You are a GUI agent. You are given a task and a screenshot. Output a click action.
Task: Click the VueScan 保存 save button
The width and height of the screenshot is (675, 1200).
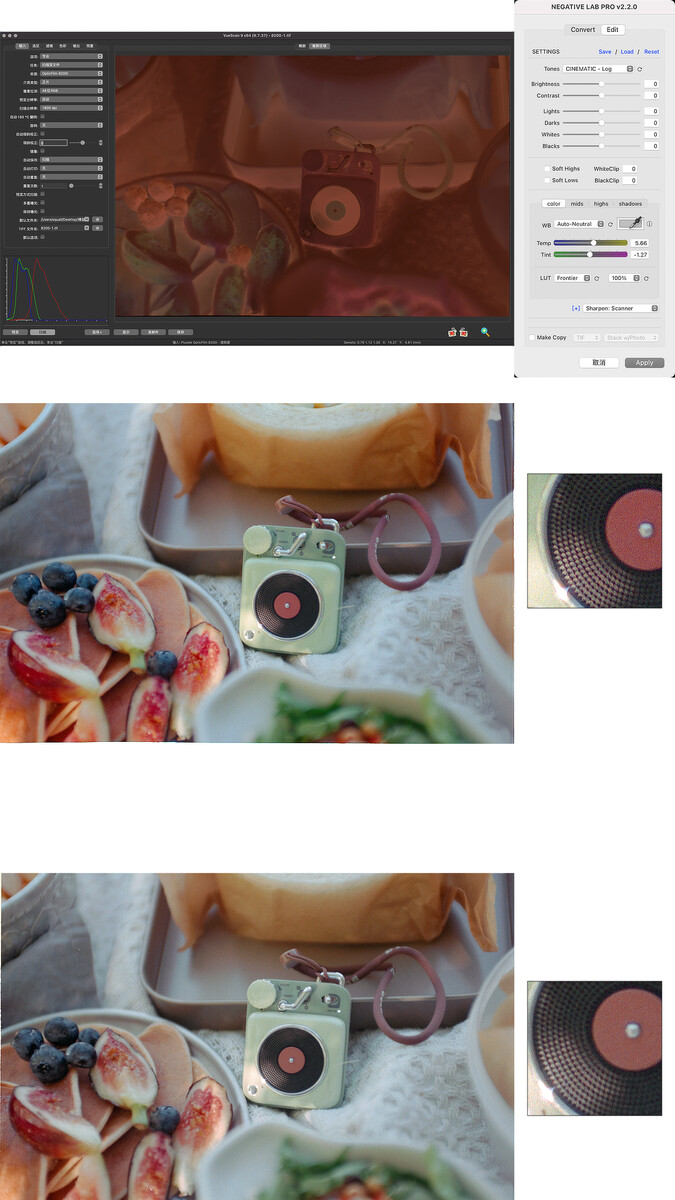[180, 331]
